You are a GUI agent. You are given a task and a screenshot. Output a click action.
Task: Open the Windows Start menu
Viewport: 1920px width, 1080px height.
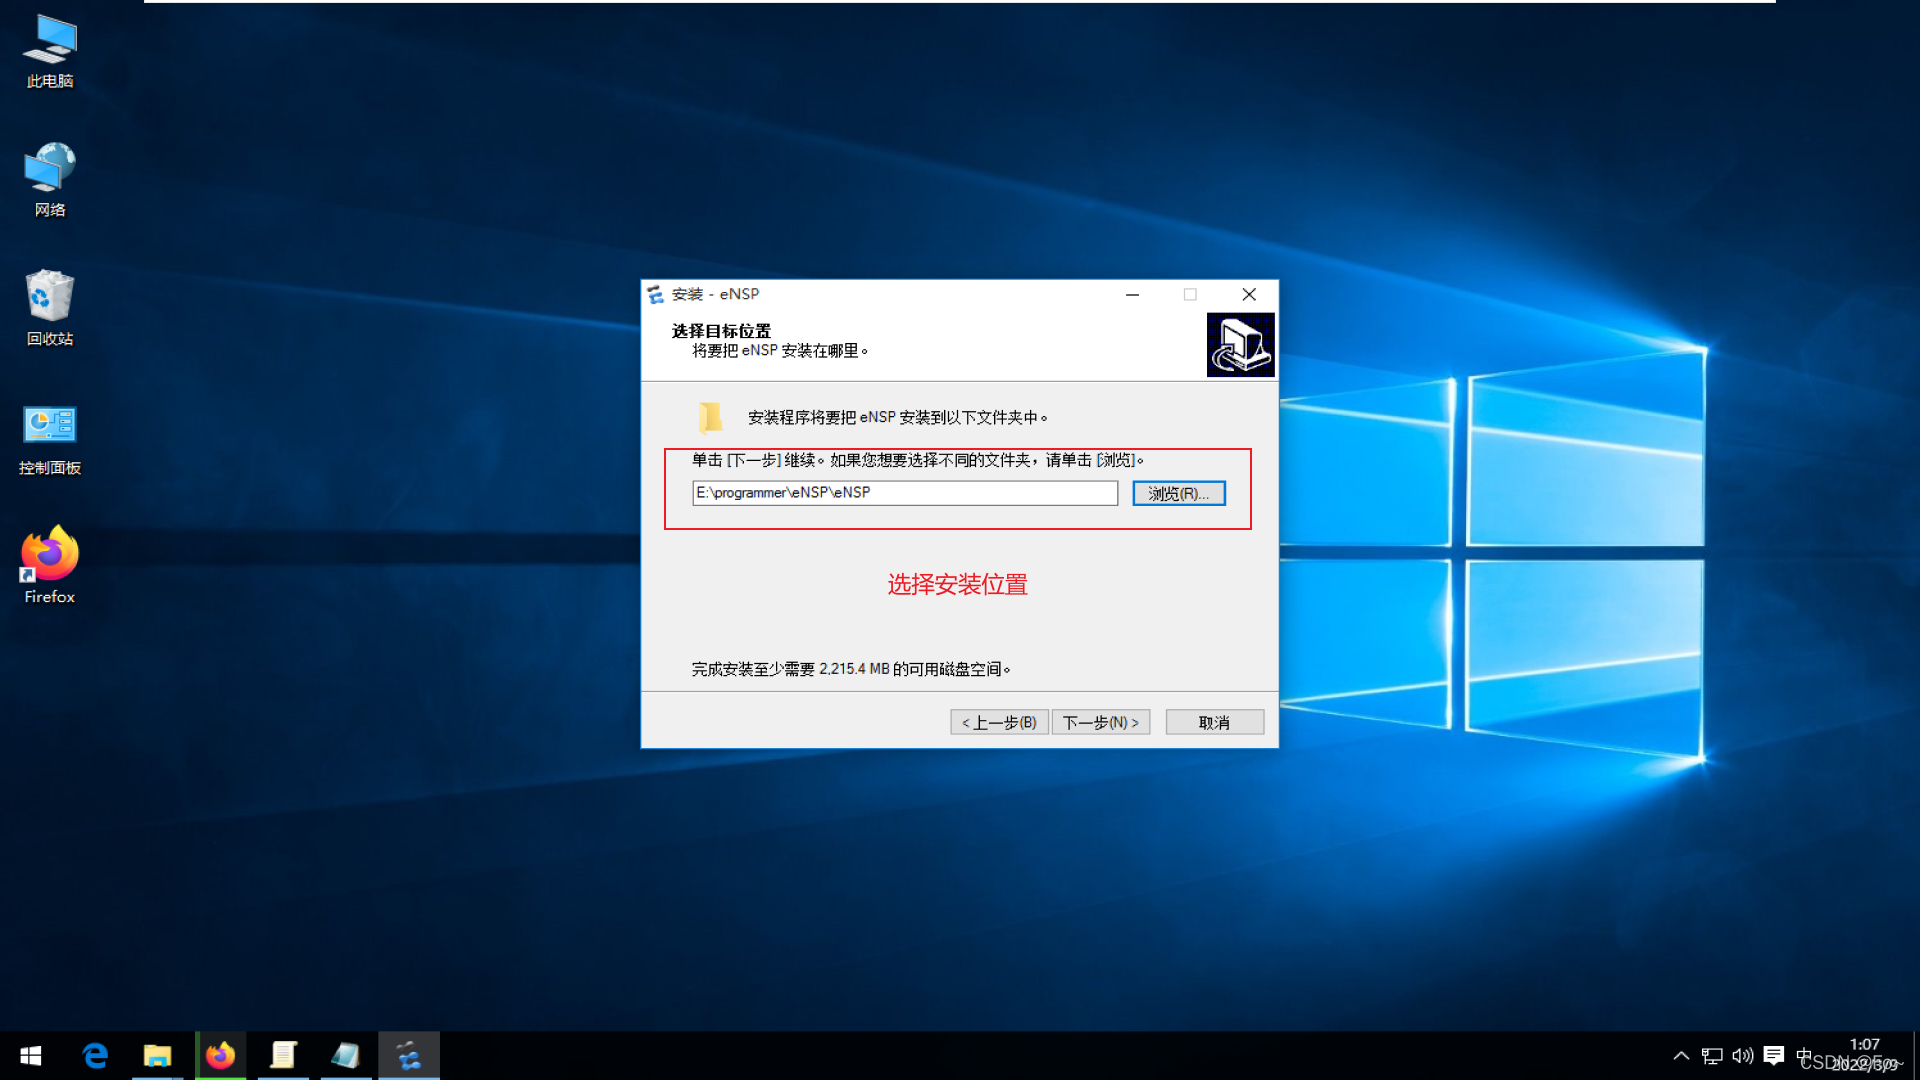tap(31, 1056)
